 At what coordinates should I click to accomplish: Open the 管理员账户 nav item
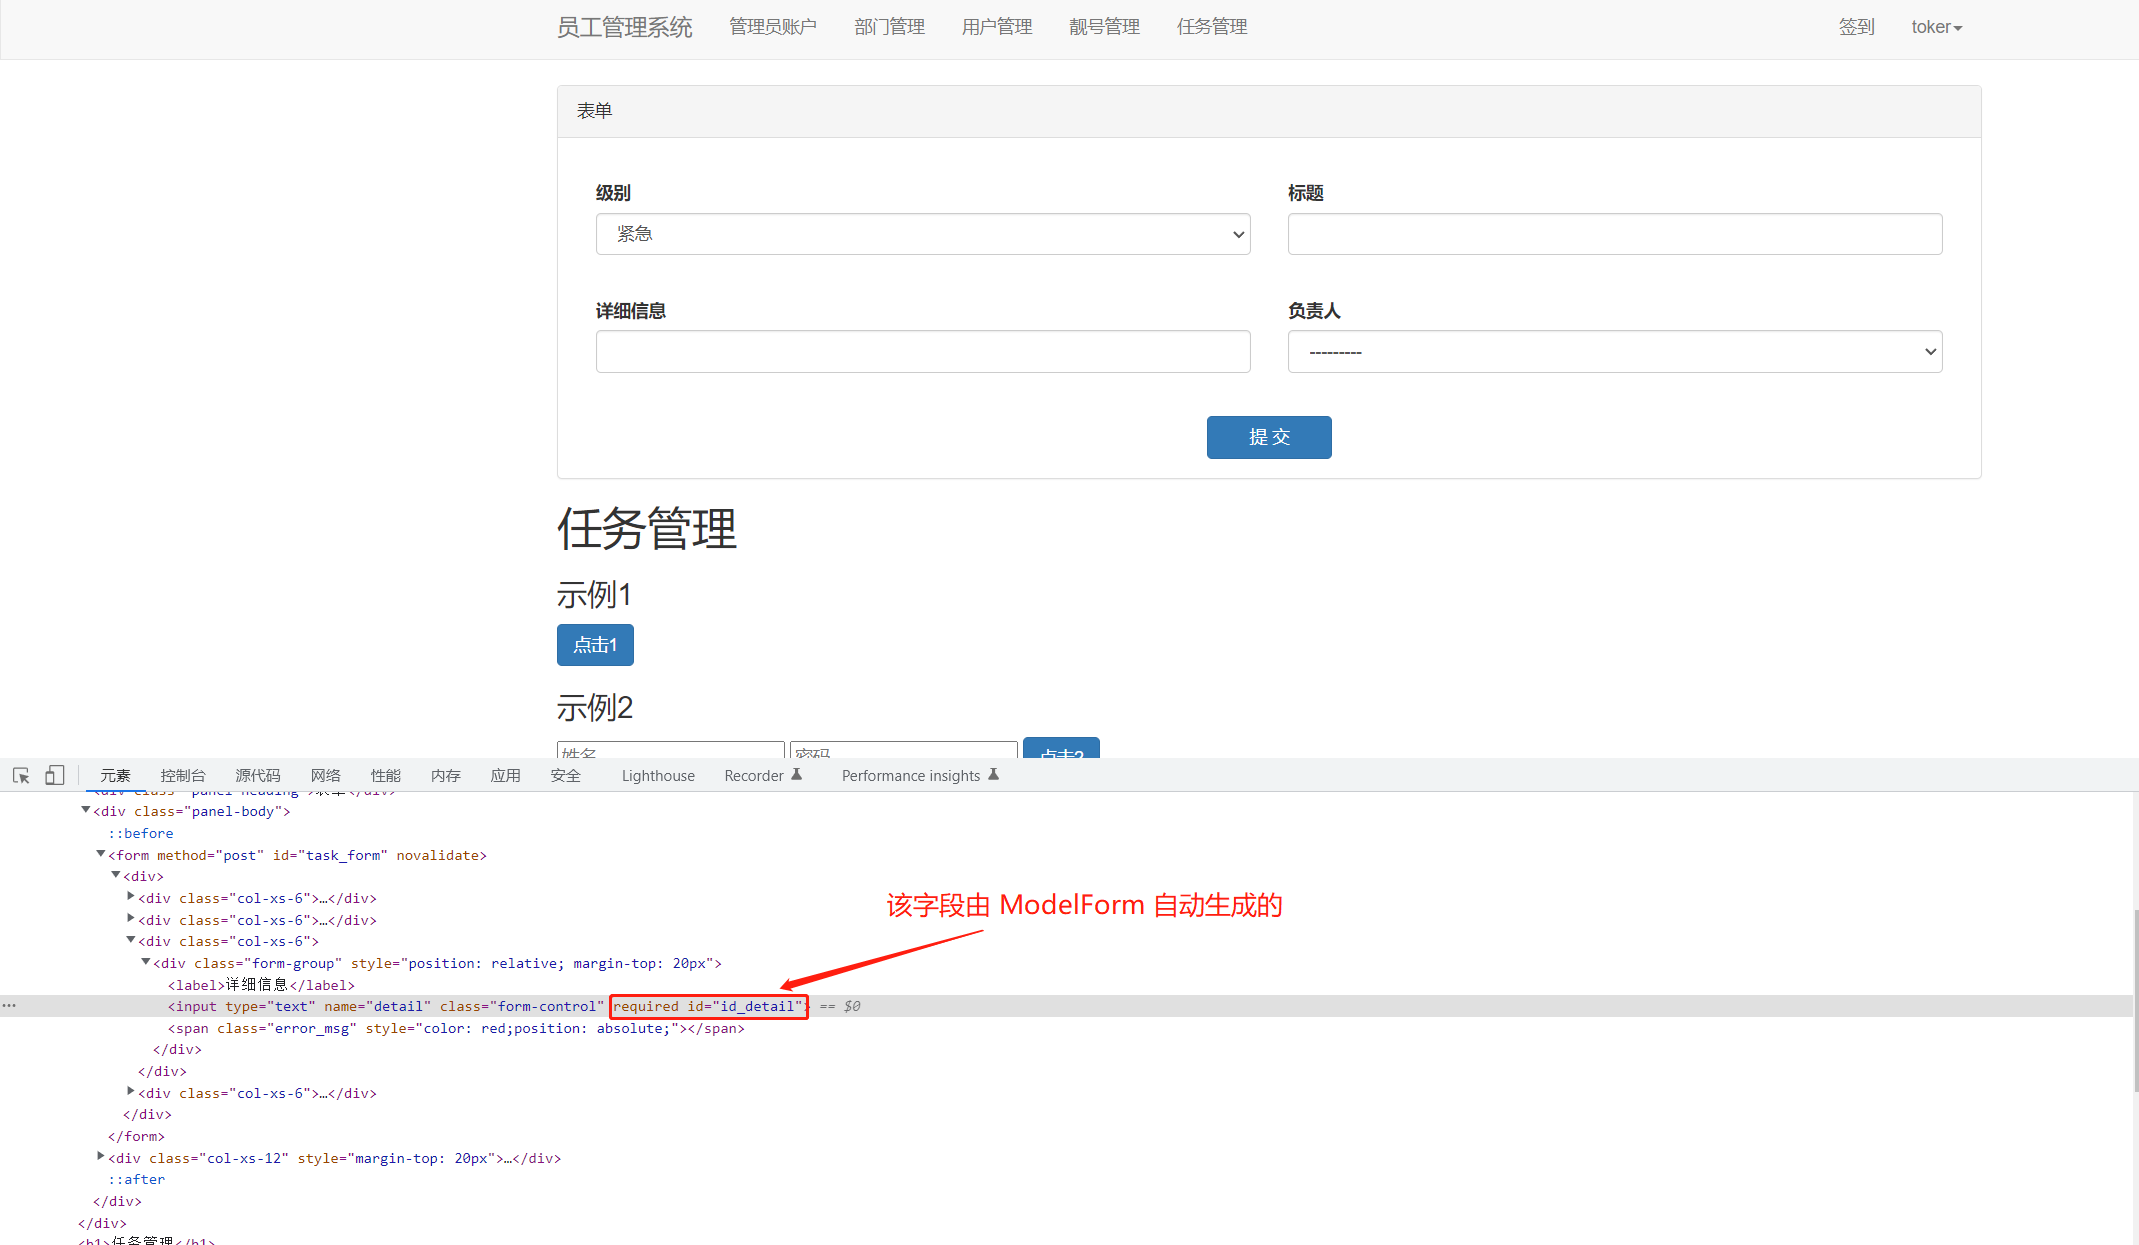pos(773,27)
